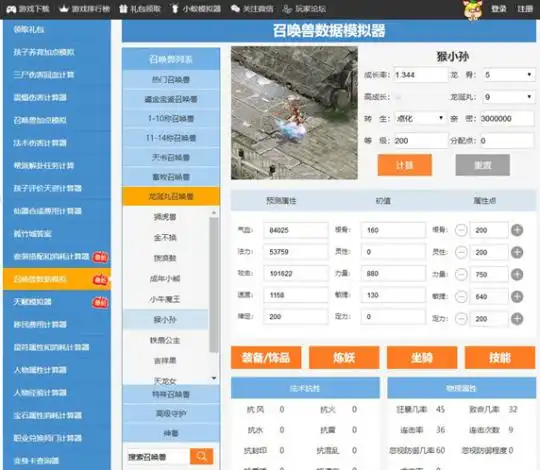Decrease 灵性 attribute points with minus icon
The image size is (540, 470).
point(461,252)
